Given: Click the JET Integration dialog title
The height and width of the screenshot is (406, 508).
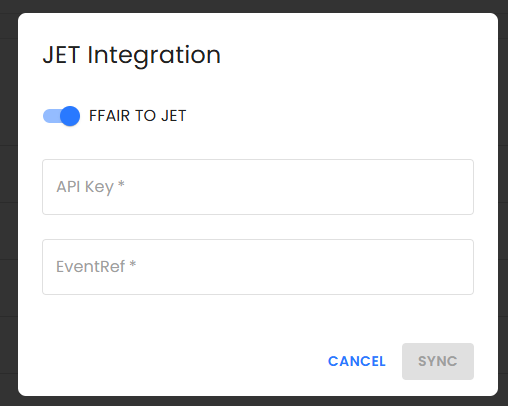Looking at the screenshot, I should pyautogui.click(x=132, y=55).
